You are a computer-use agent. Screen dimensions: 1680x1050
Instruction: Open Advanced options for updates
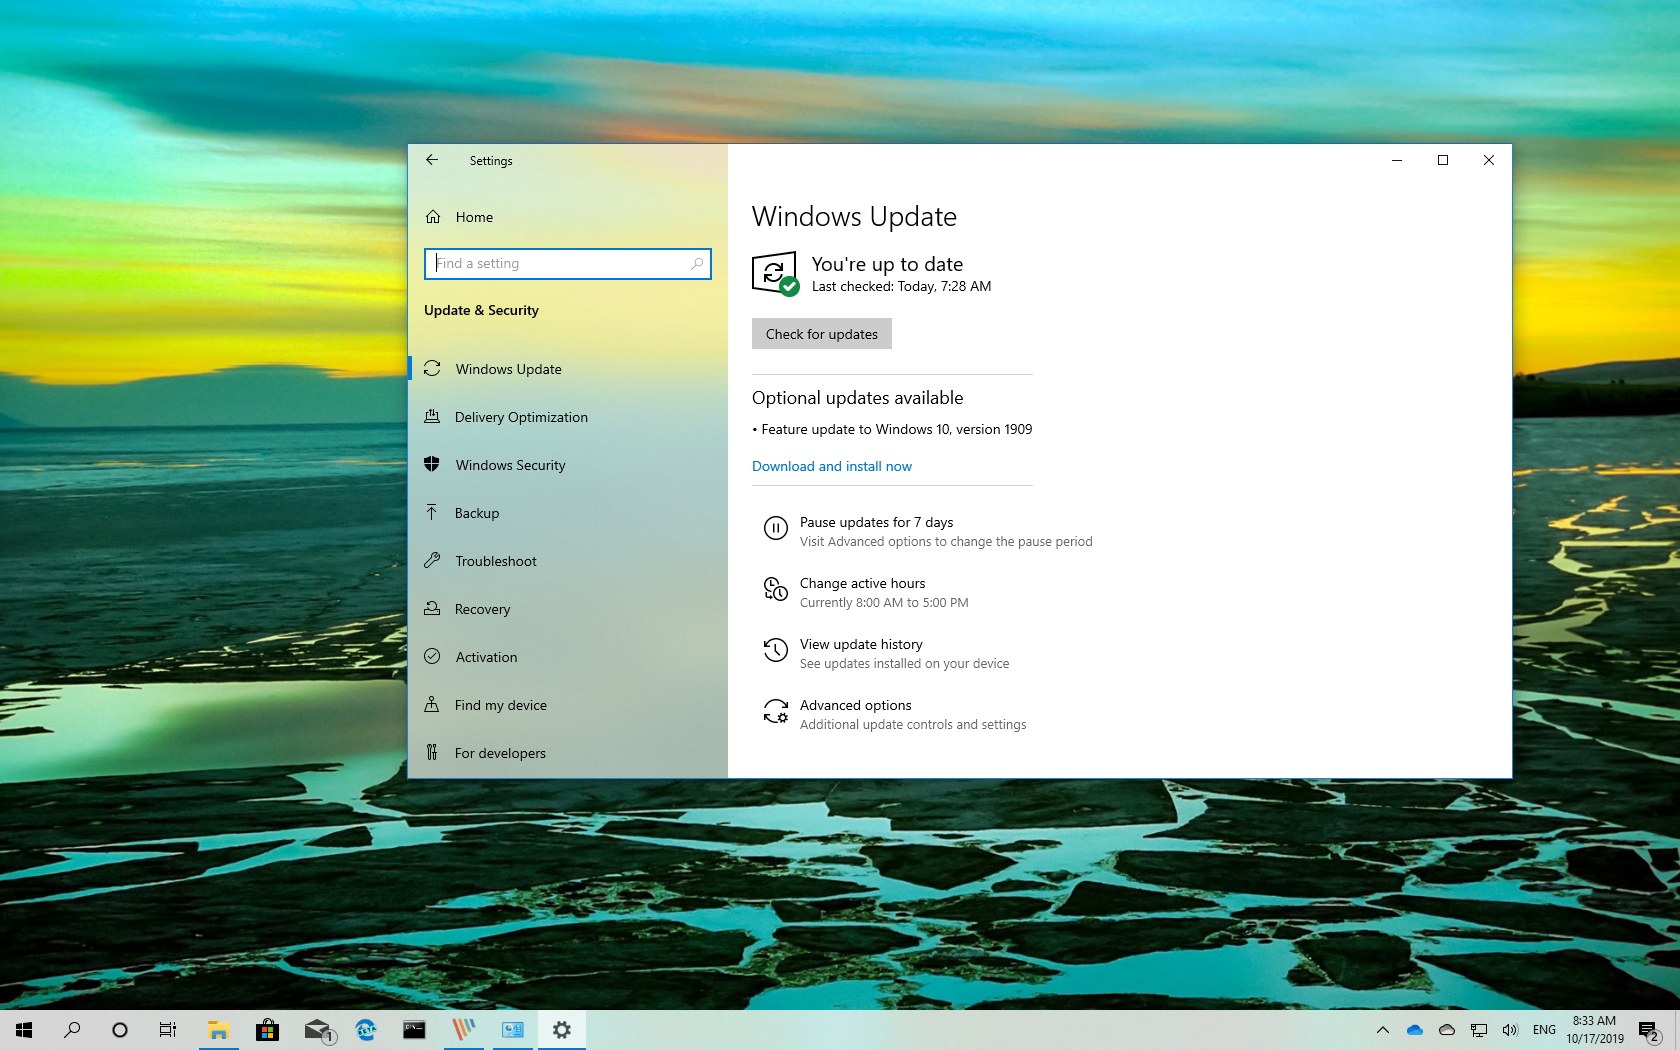(x=853, y=705)
